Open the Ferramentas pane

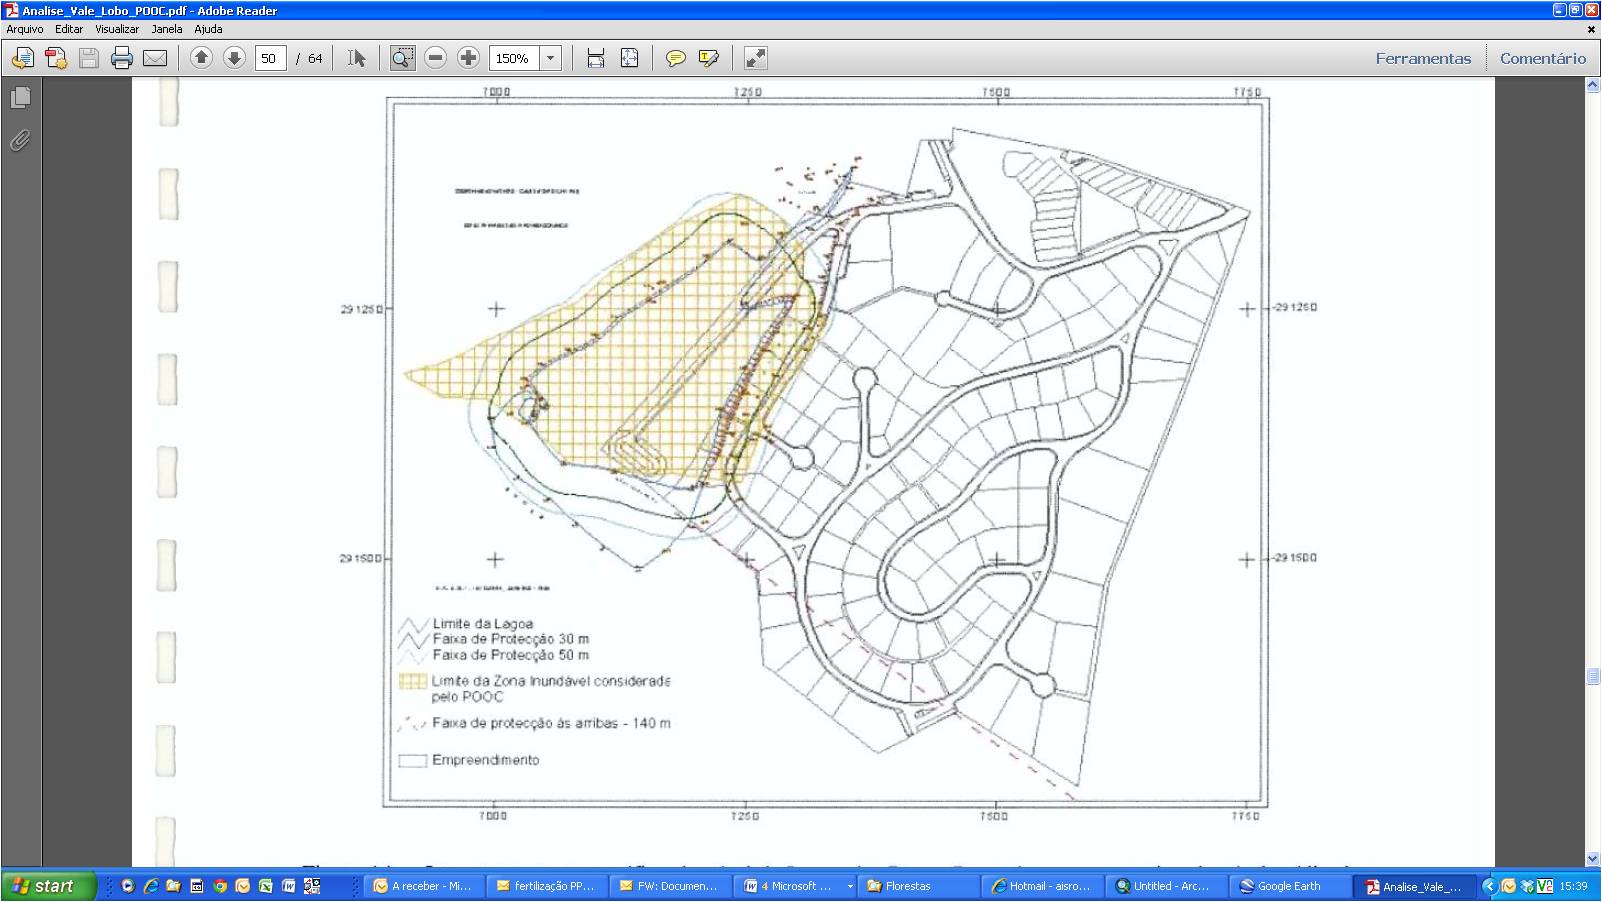1423,58
